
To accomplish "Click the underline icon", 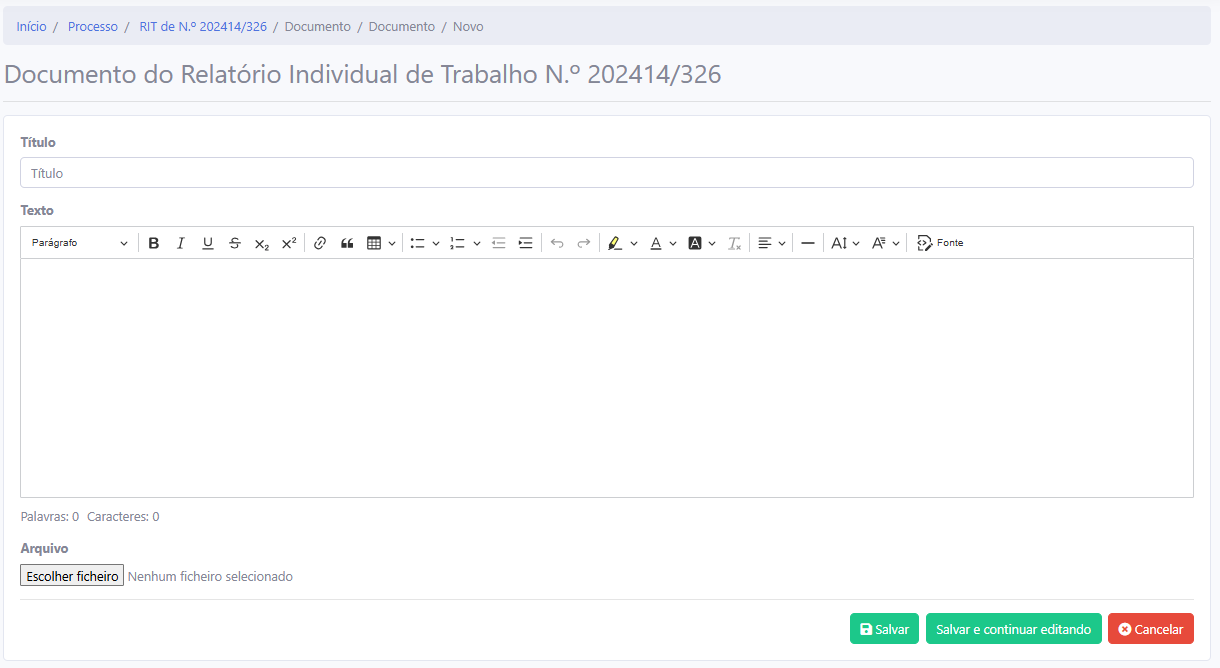I will click(208, 243).
